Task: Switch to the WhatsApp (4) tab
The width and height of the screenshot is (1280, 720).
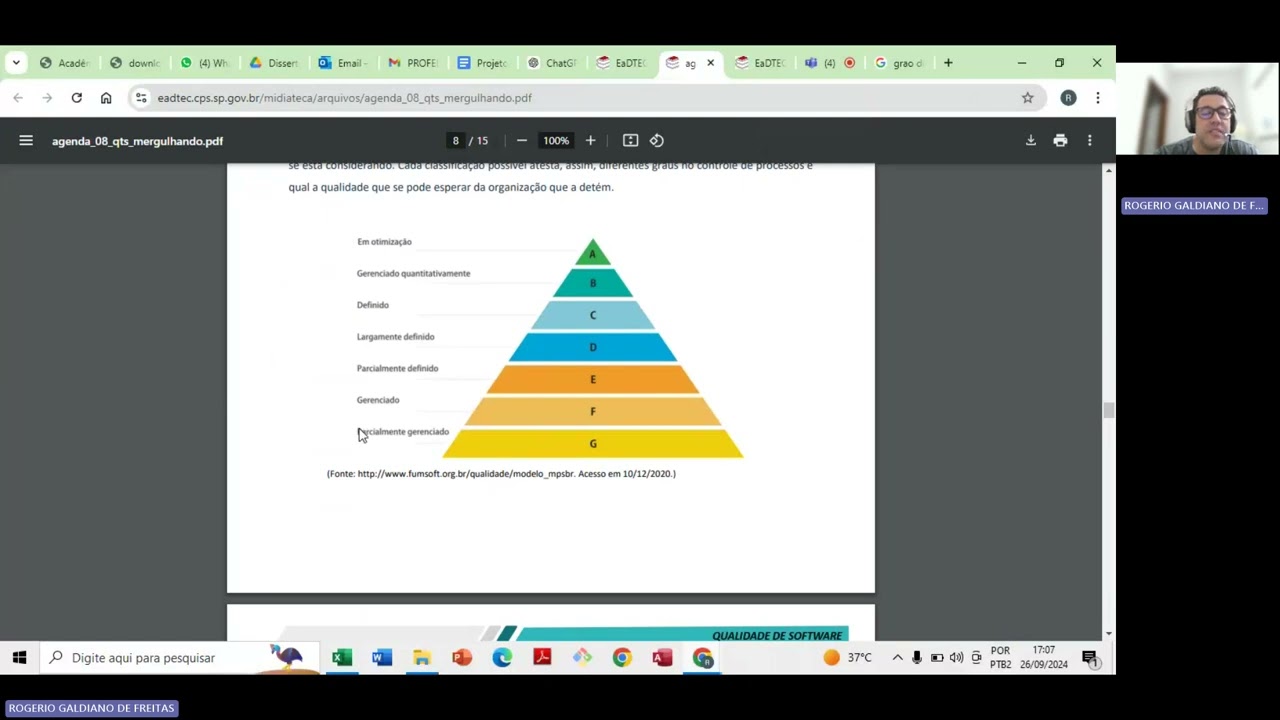Action: coord(205,63)
